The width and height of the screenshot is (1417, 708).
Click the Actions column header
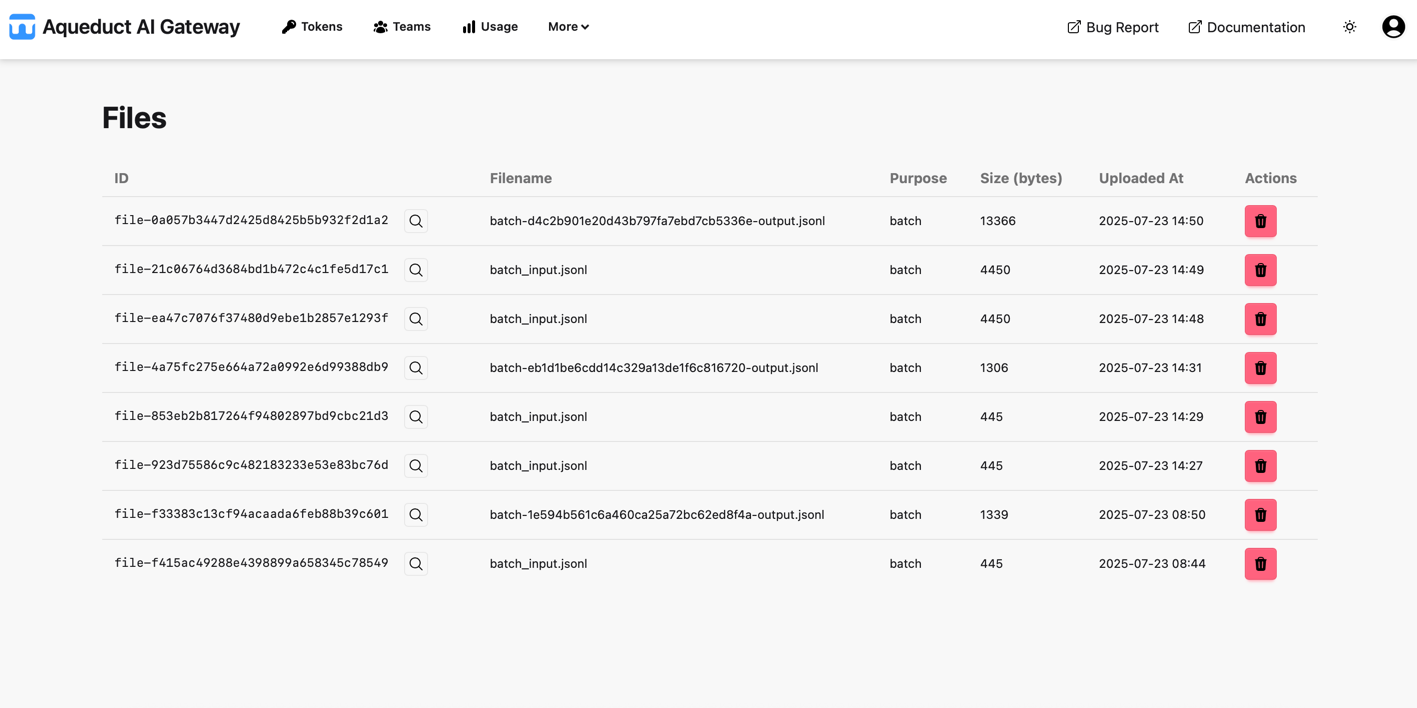point(1271,178)
